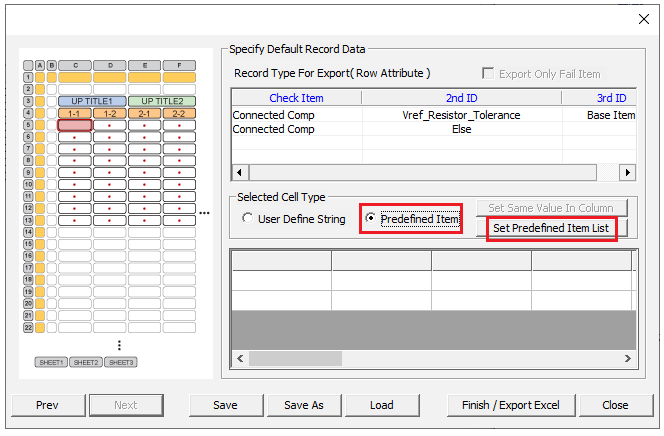Sort by the Check Item column header
Viewport: 664px width, 436px height.
[296, 98]
